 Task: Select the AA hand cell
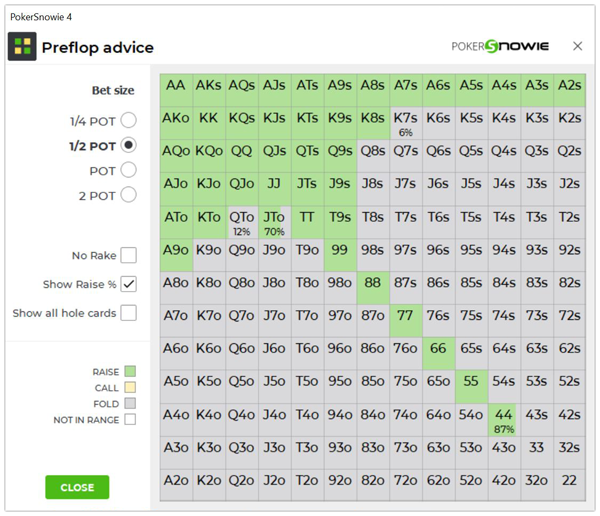(x=176, y=87)
